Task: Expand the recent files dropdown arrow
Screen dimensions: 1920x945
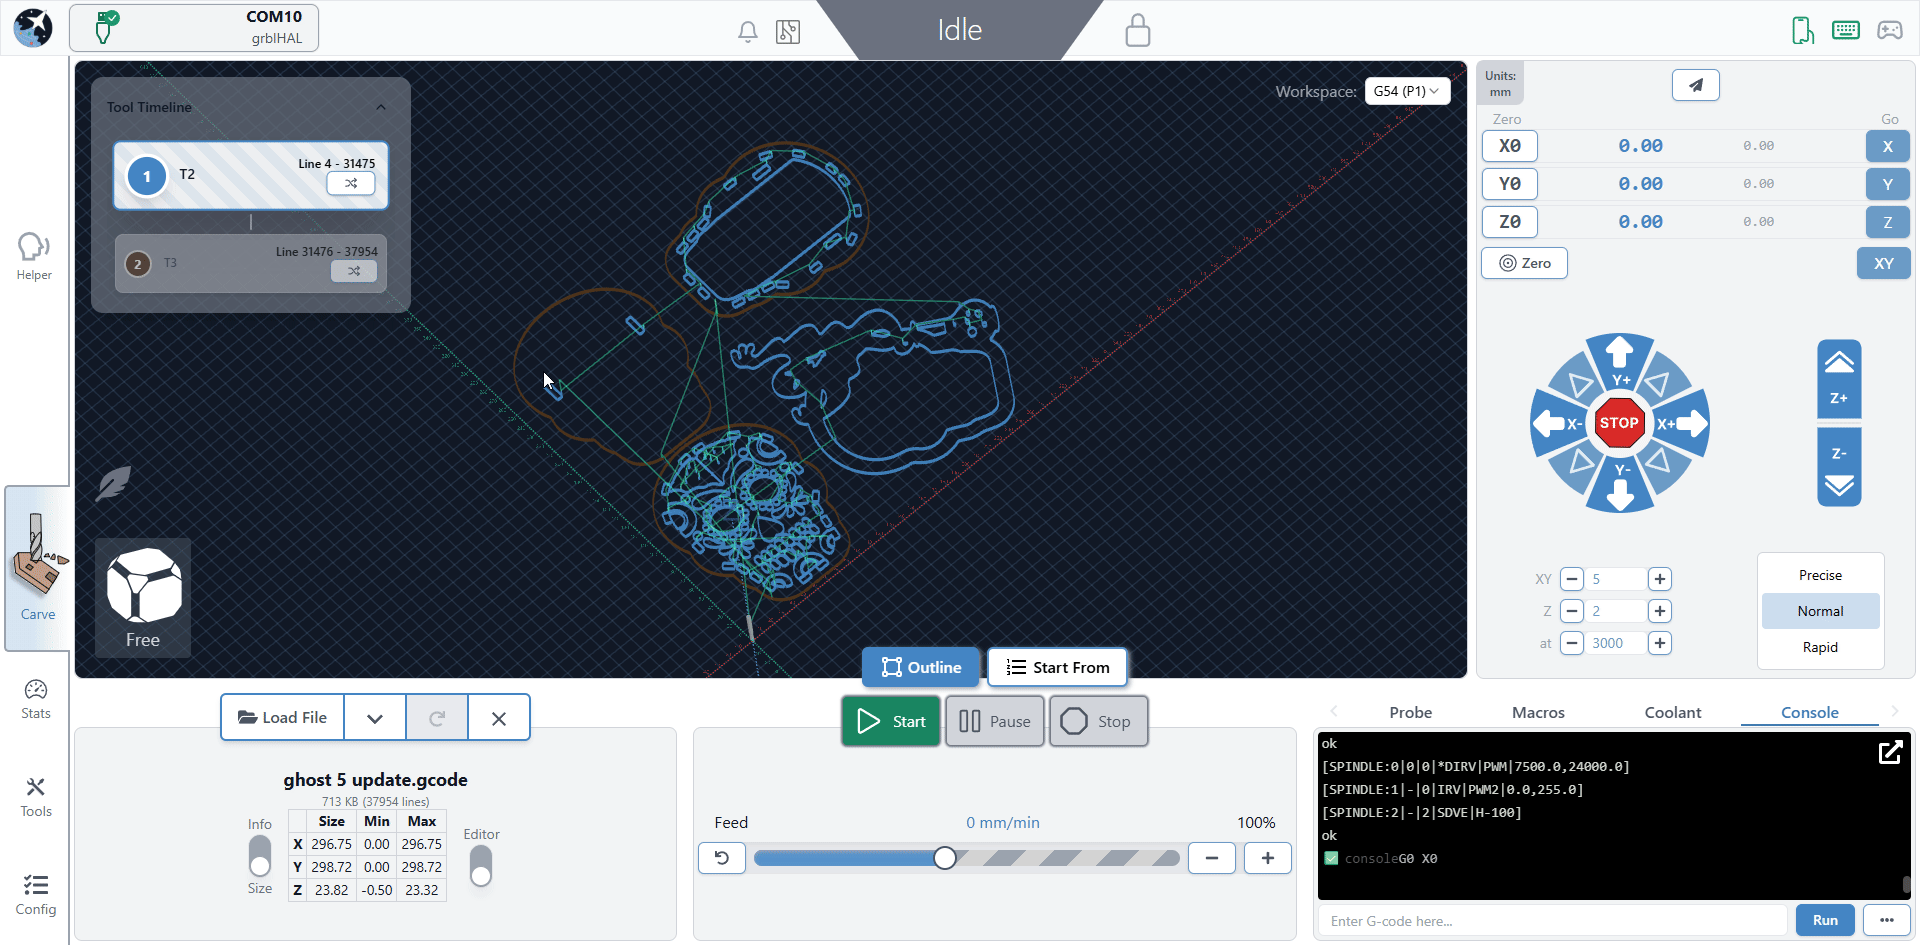Action: tap(375, 718)
